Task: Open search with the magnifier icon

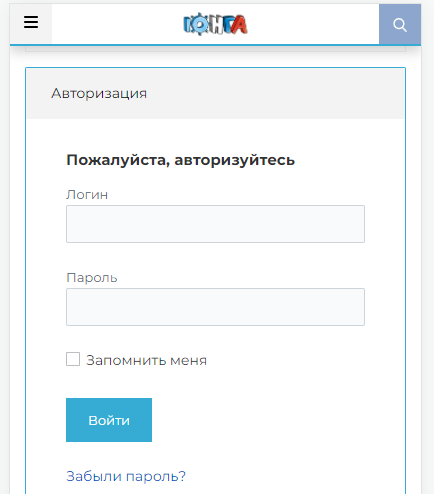Action: click(x=400, y=24)
